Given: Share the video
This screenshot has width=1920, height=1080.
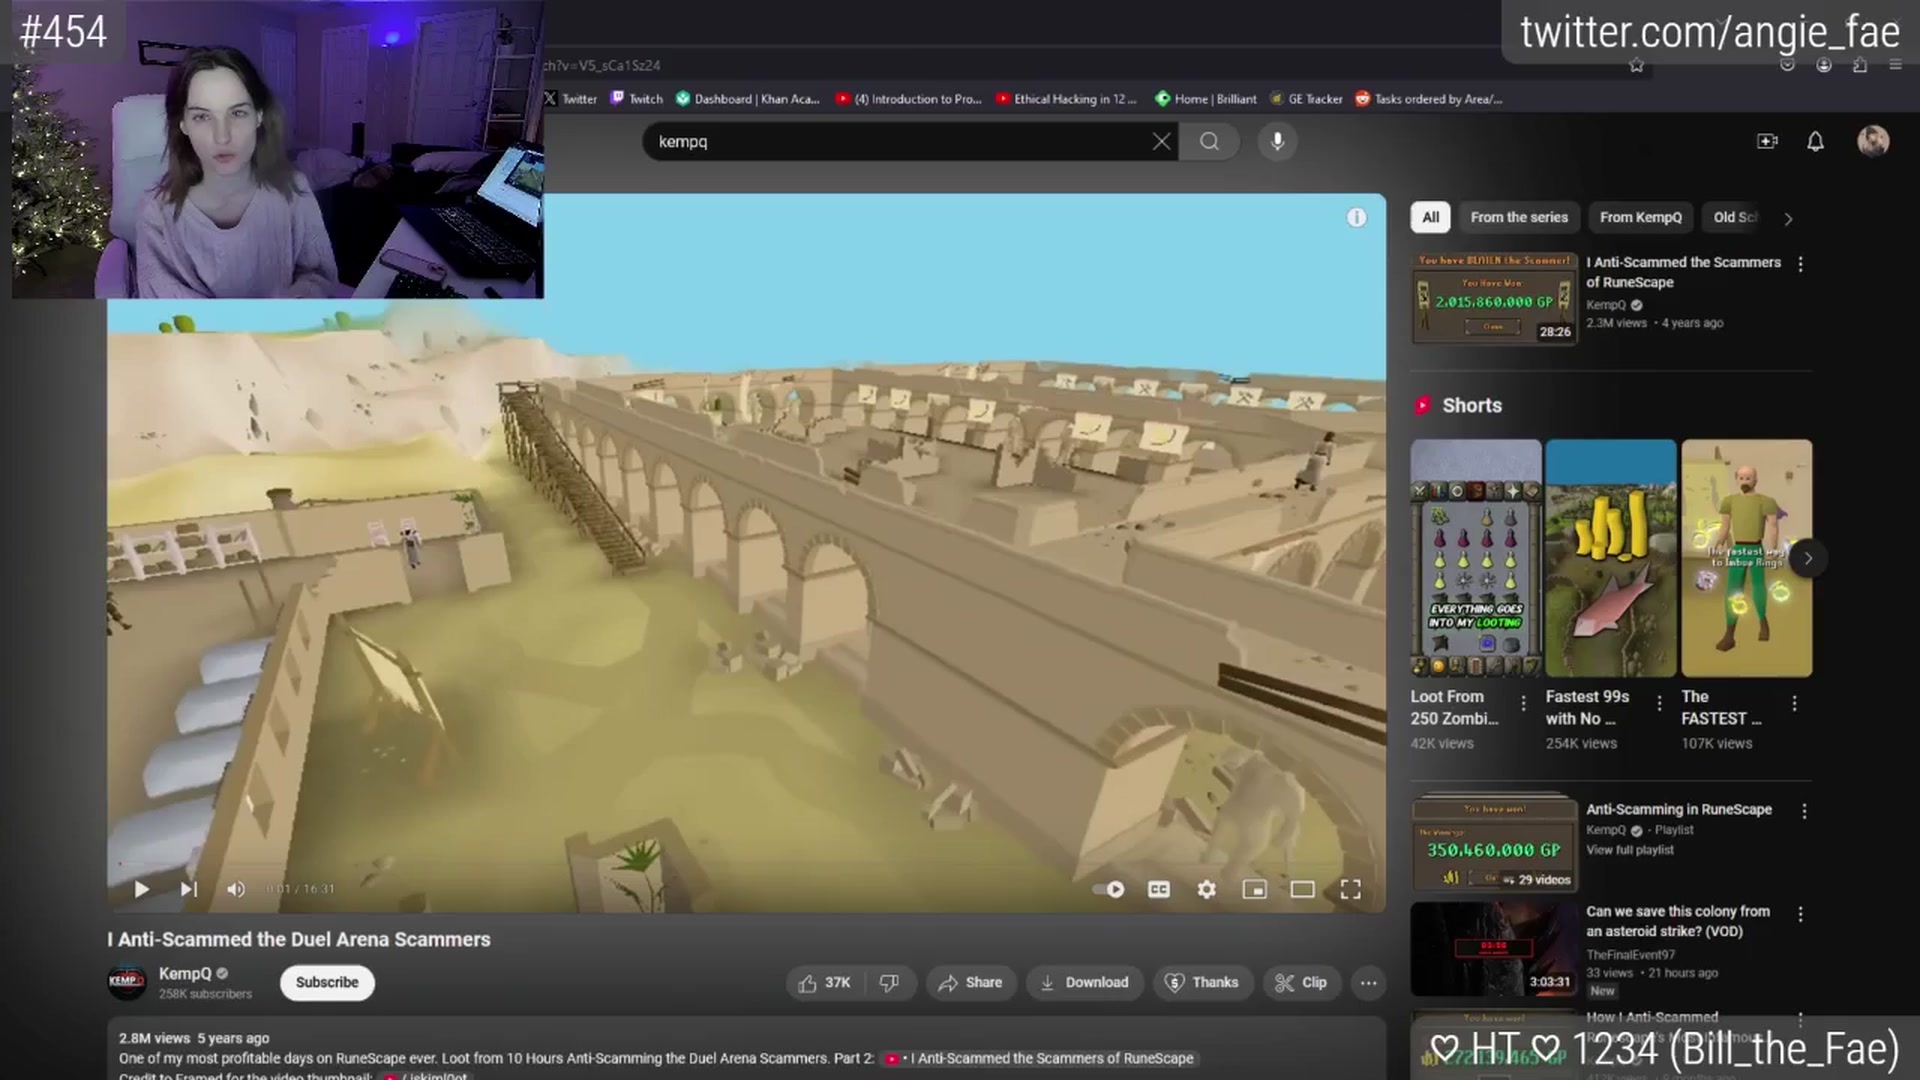Looking at the screenshot, I should click(970, 983).
